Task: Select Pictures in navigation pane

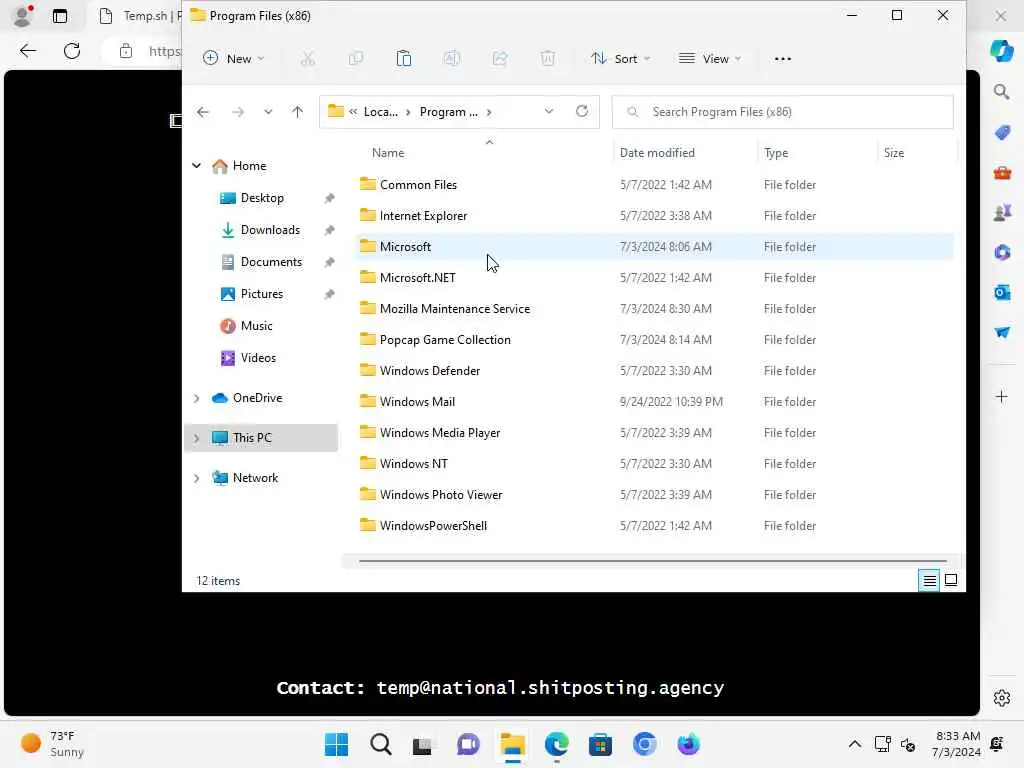Action: click(261, 294)
